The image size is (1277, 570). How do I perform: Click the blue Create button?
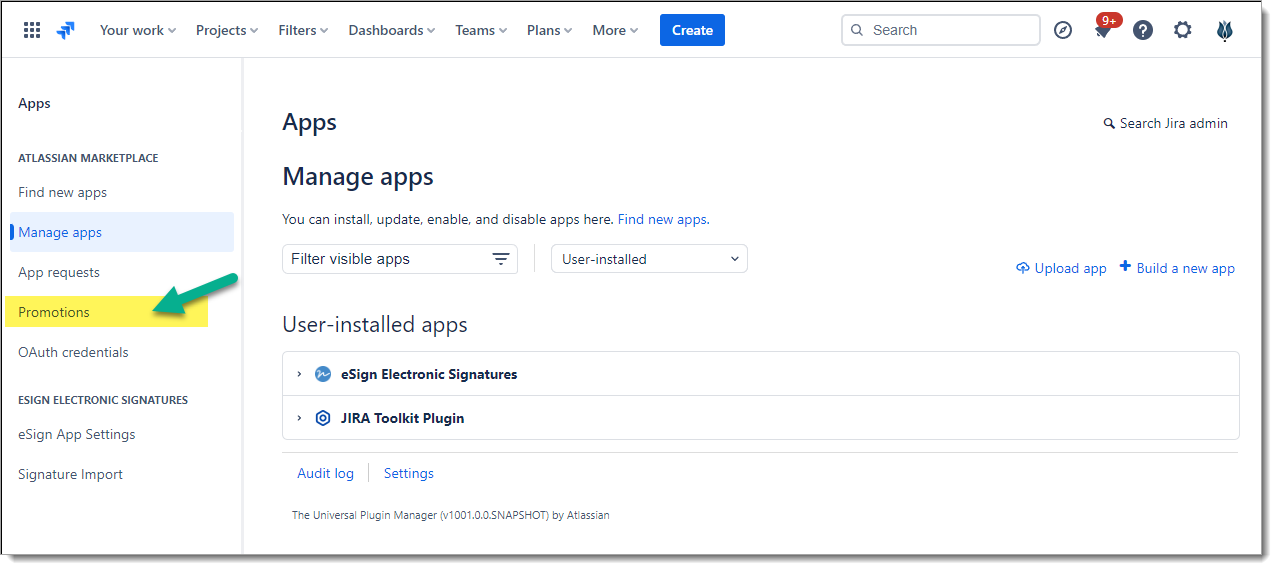click(692, 30)
